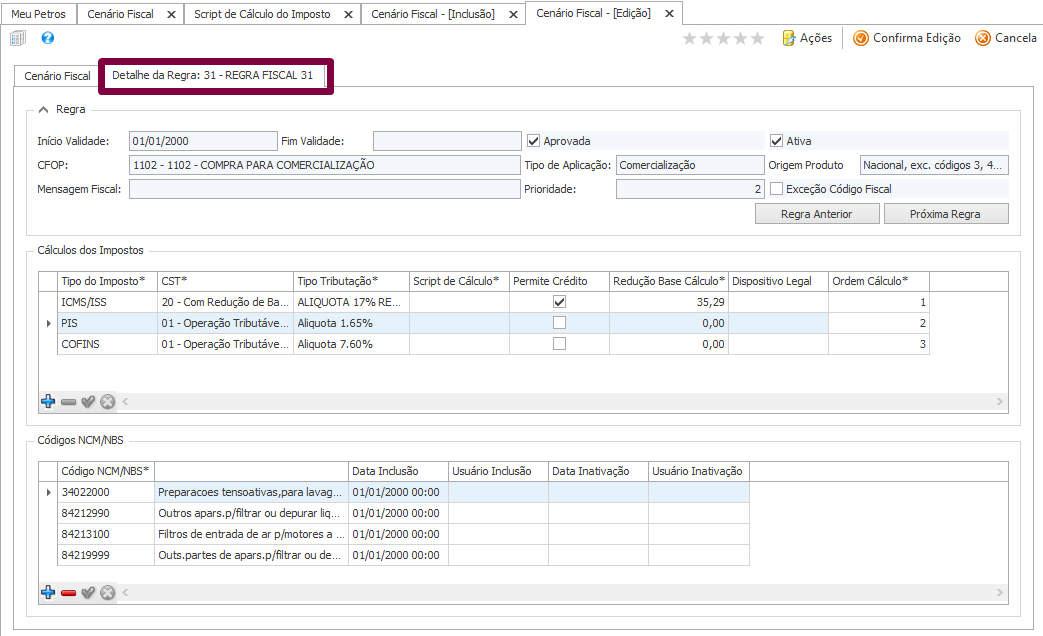This screenshot has height=636, width=1043.
Task: Open Tipo de Aplicação dropdown
Action: (690, 165)
